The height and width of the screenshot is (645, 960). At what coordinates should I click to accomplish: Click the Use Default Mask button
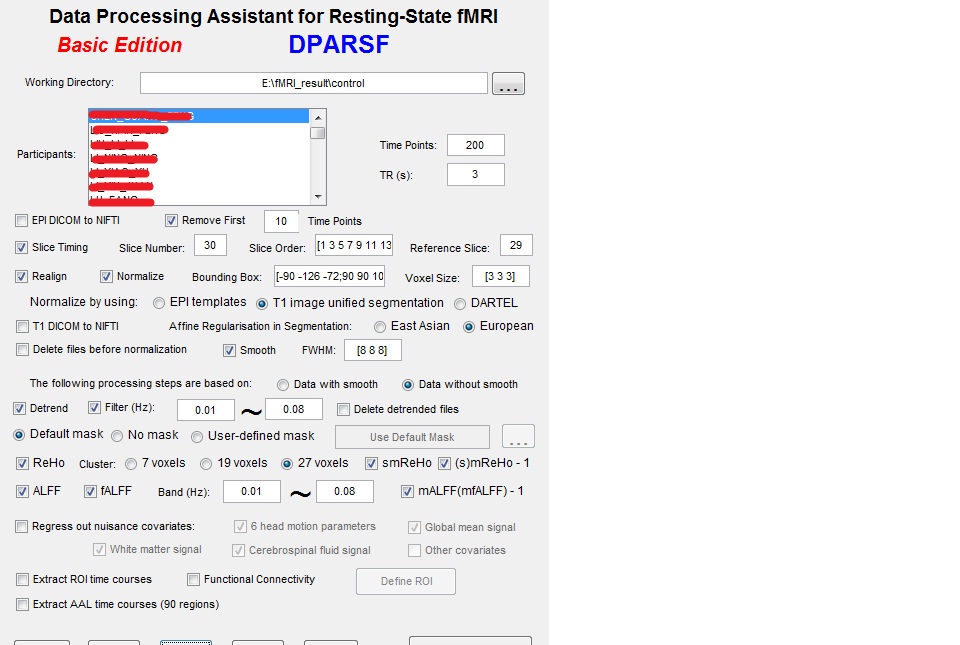tap(412, 437)
